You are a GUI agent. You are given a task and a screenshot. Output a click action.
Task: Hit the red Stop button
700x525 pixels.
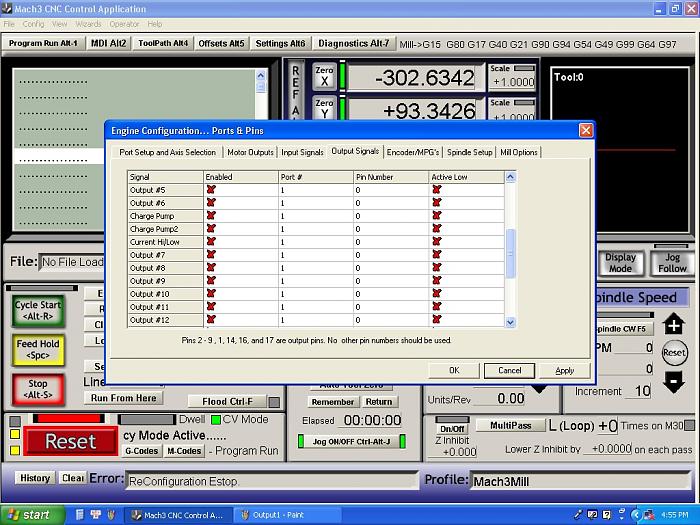pyautogui.click(x=38, y=389)
